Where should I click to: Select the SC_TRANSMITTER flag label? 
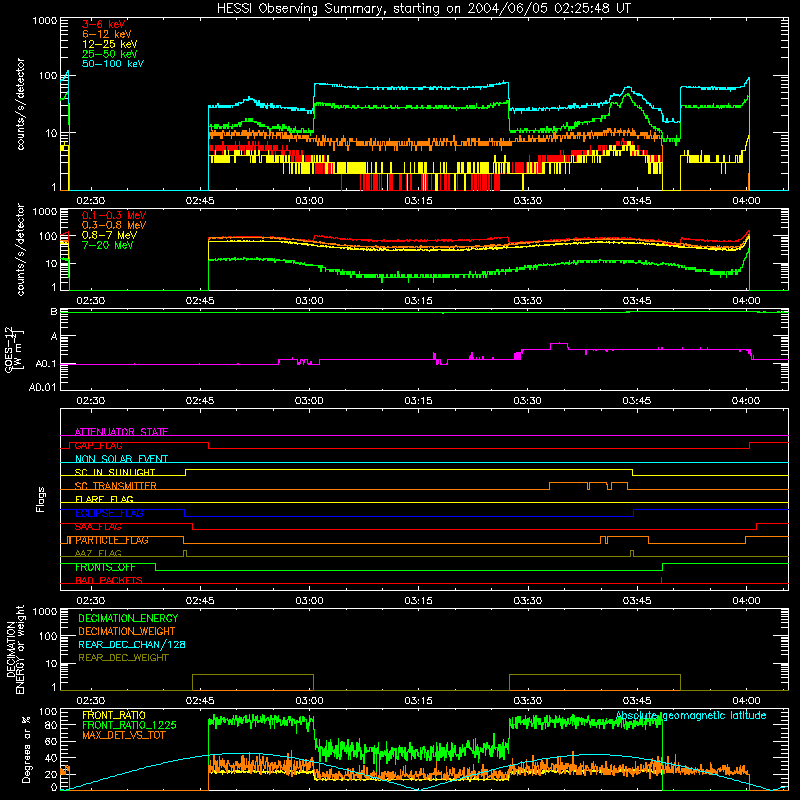tap(116, 486)
